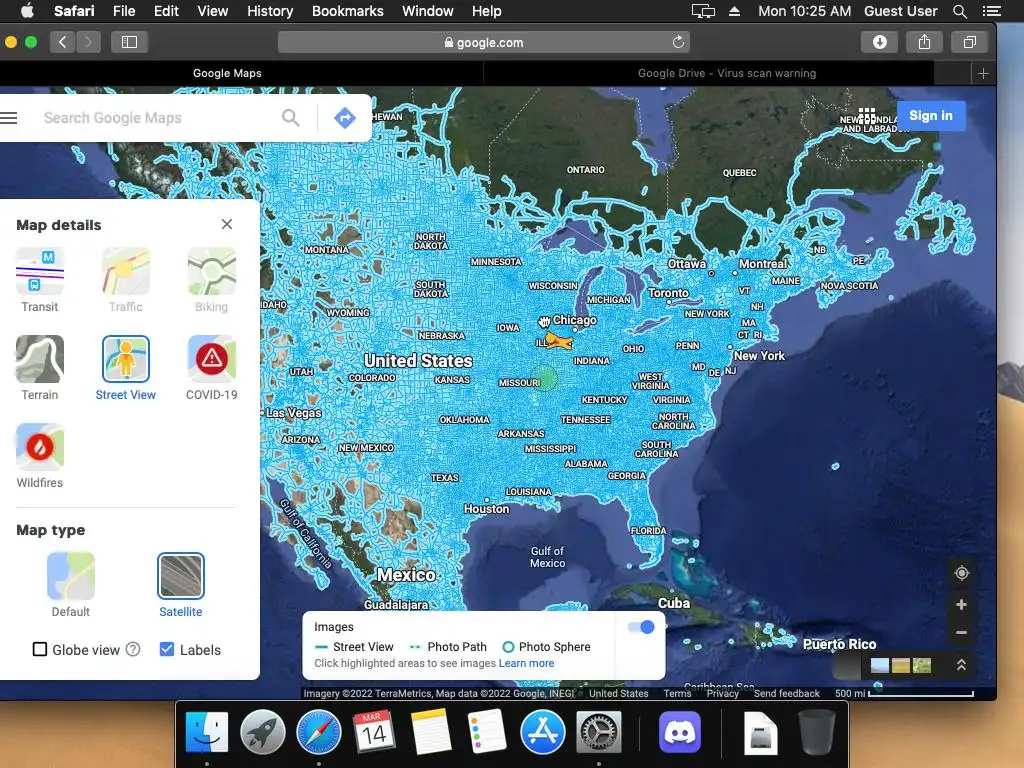Click the United States footer link
1024x768 pixels.
(x=618, y=694)
